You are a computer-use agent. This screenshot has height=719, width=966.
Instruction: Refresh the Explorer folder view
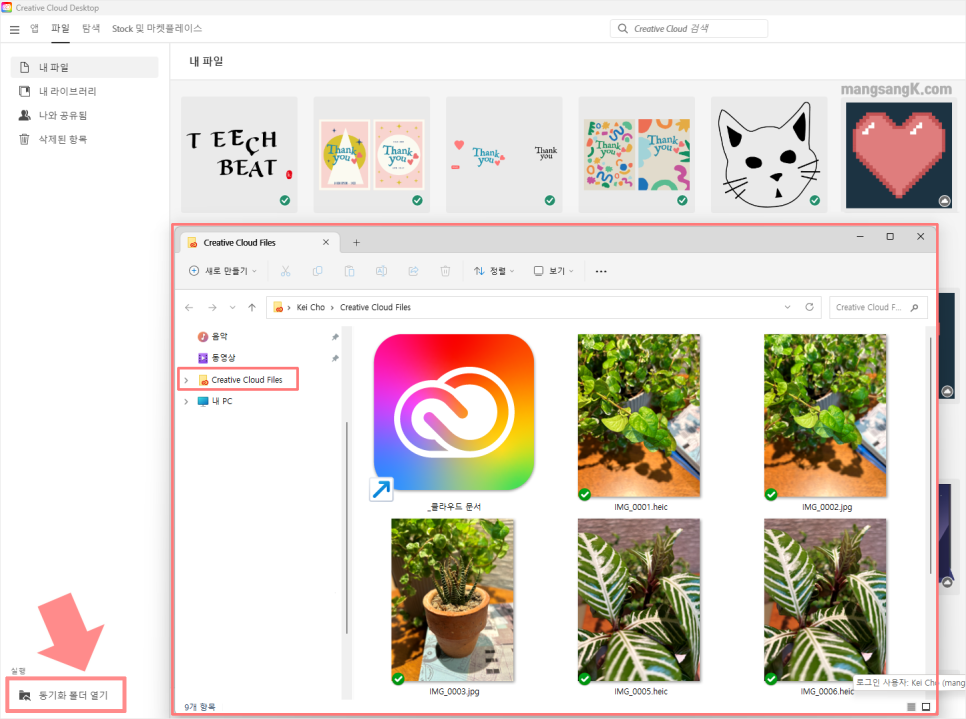tap(810, 307)
